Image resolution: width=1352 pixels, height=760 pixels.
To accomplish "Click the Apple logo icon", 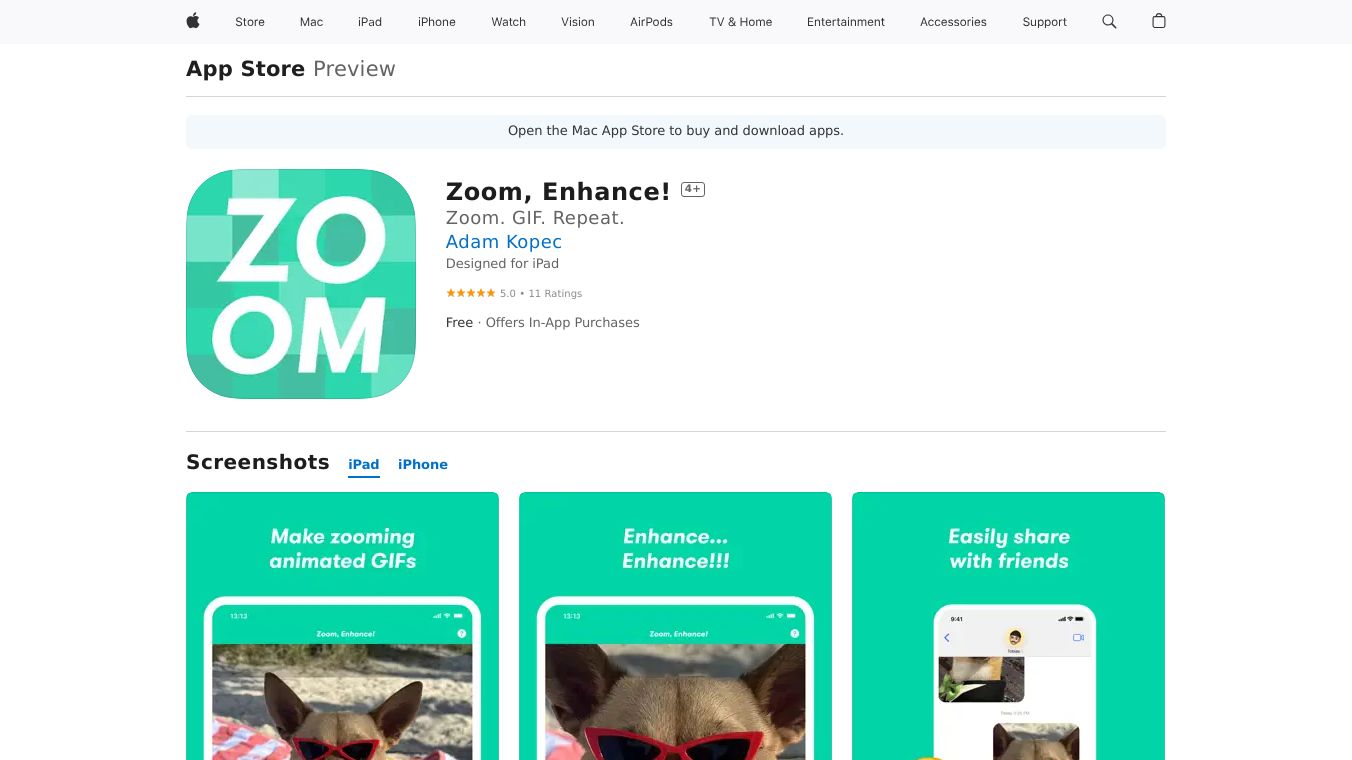I will [193, 21].
